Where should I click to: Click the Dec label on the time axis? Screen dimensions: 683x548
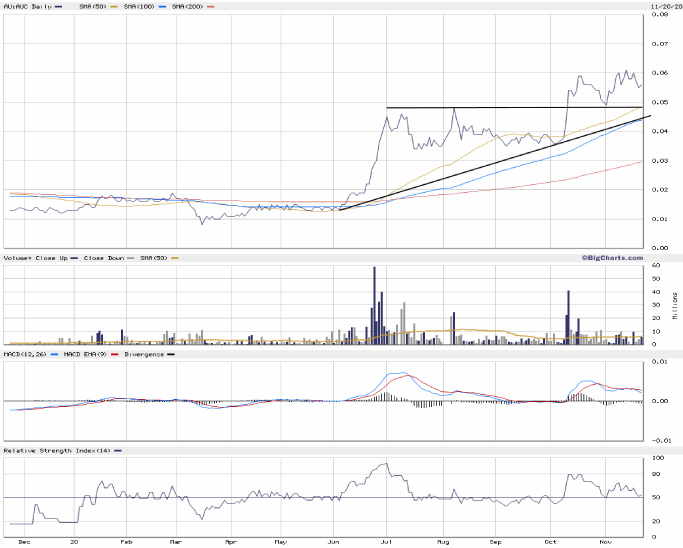click(23, 538)
